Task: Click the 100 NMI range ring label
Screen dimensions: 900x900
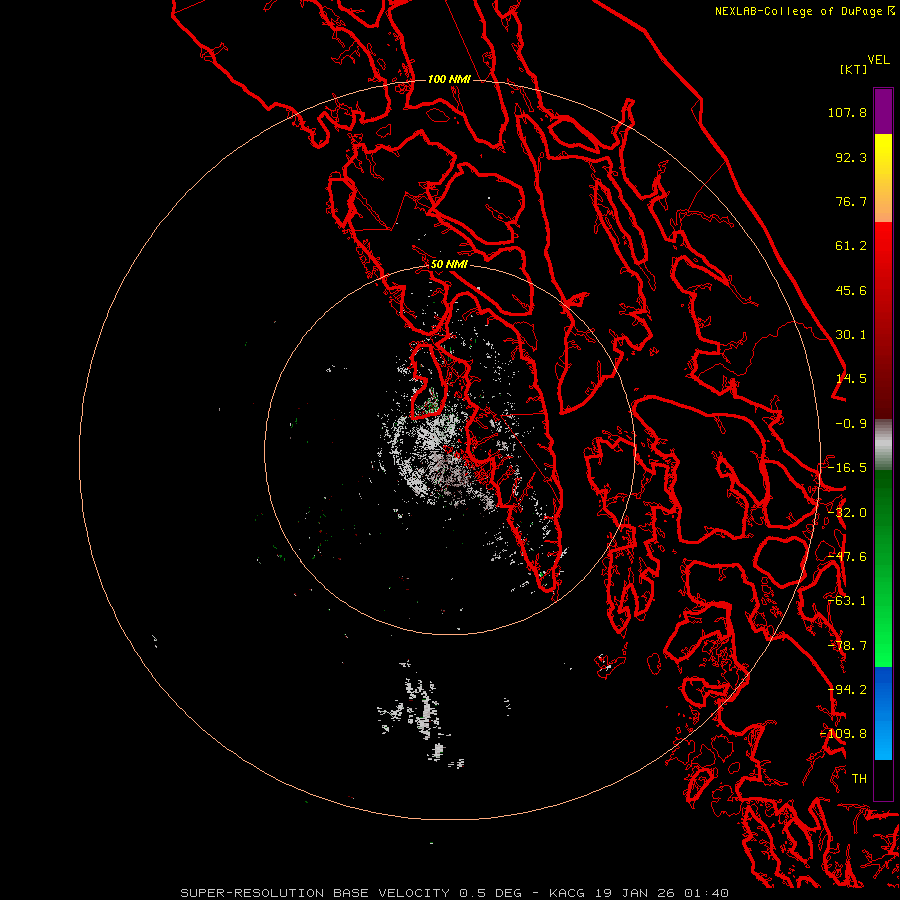Action: pos(449,79)
